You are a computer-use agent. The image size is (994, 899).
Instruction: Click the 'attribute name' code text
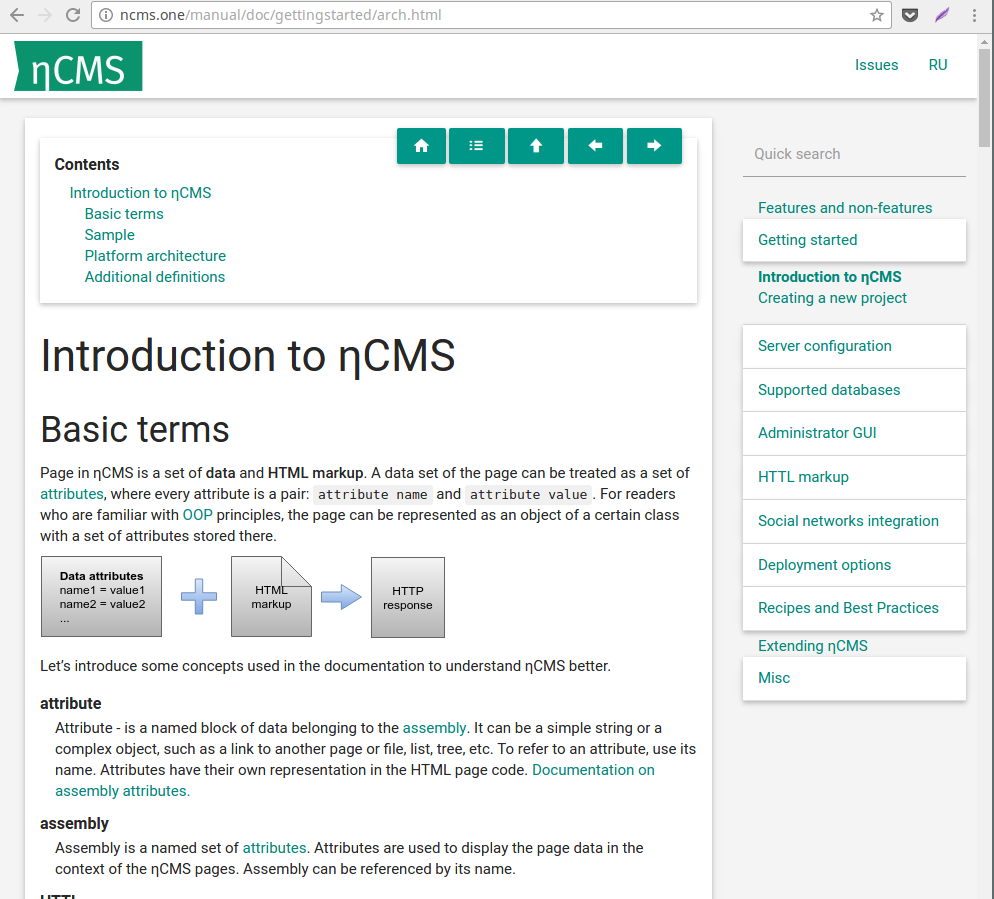tap(372, 495)
